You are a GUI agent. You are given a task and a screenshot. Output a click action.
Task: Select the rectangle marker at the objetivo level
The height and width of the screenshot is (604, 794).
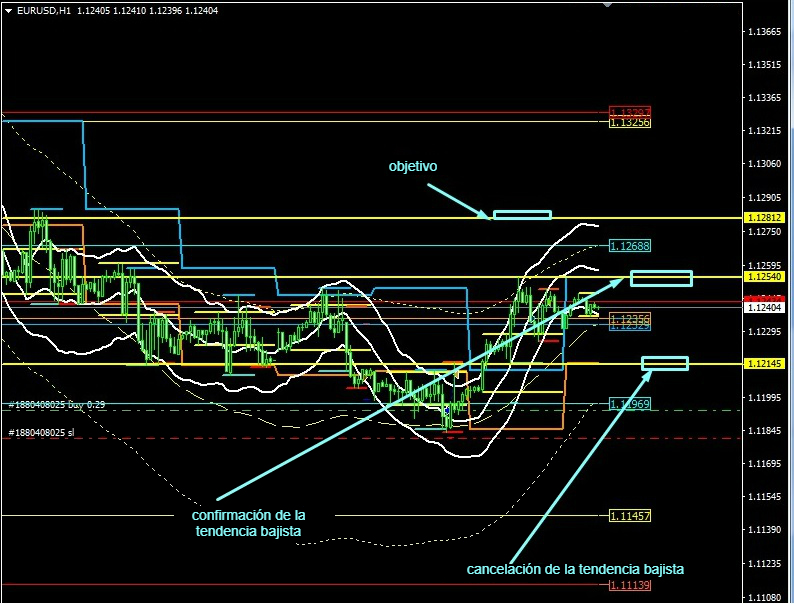click(x=522, y=214)
